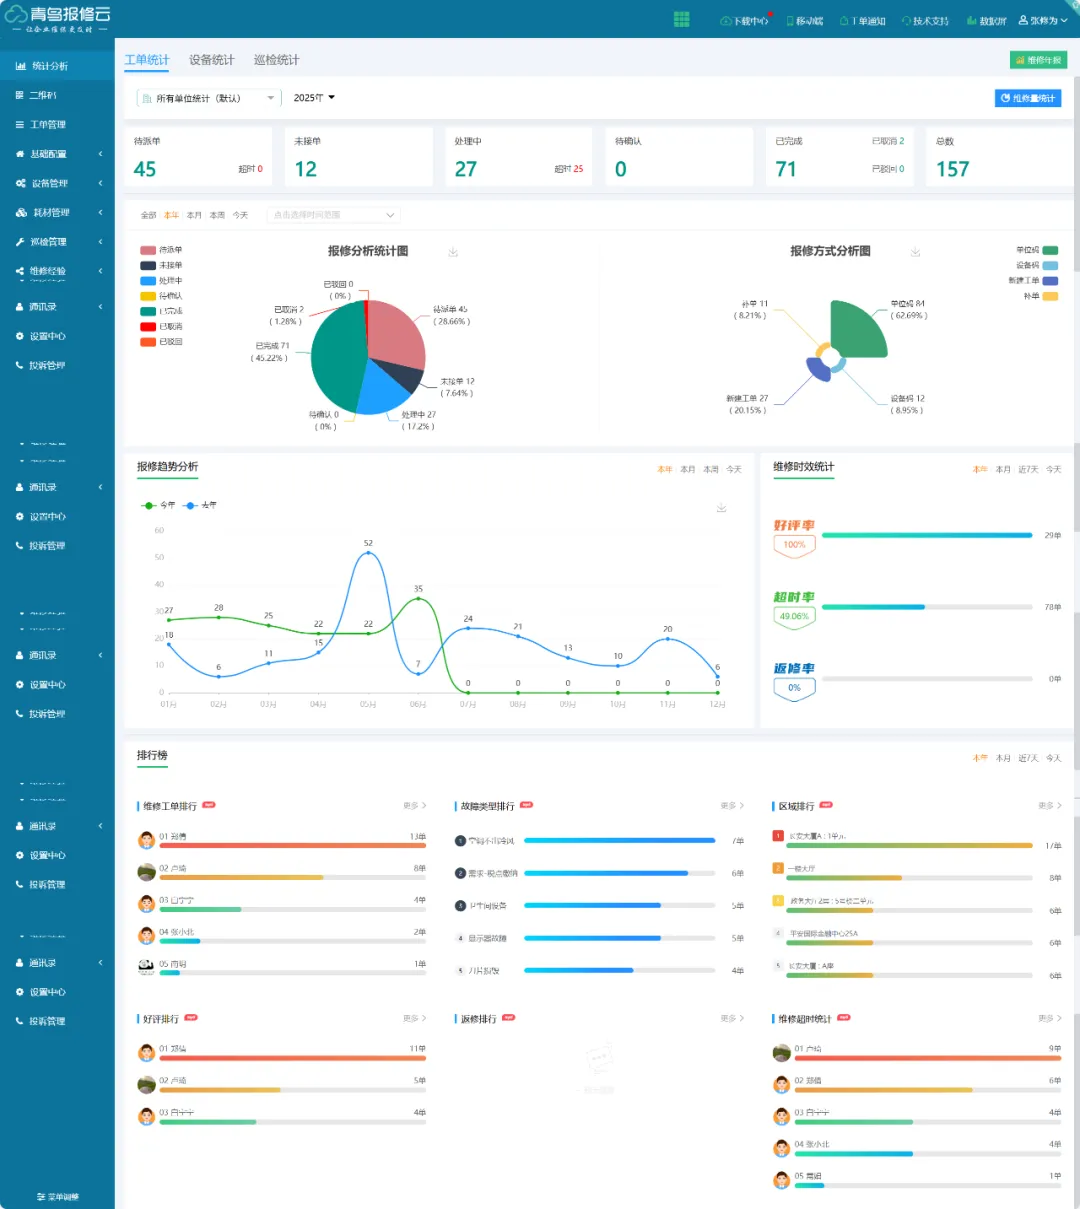This screenshot has height=1209, width=1080.
Task: Open the 所有单位统计 unit dropdown
Action: pos(207,98)
